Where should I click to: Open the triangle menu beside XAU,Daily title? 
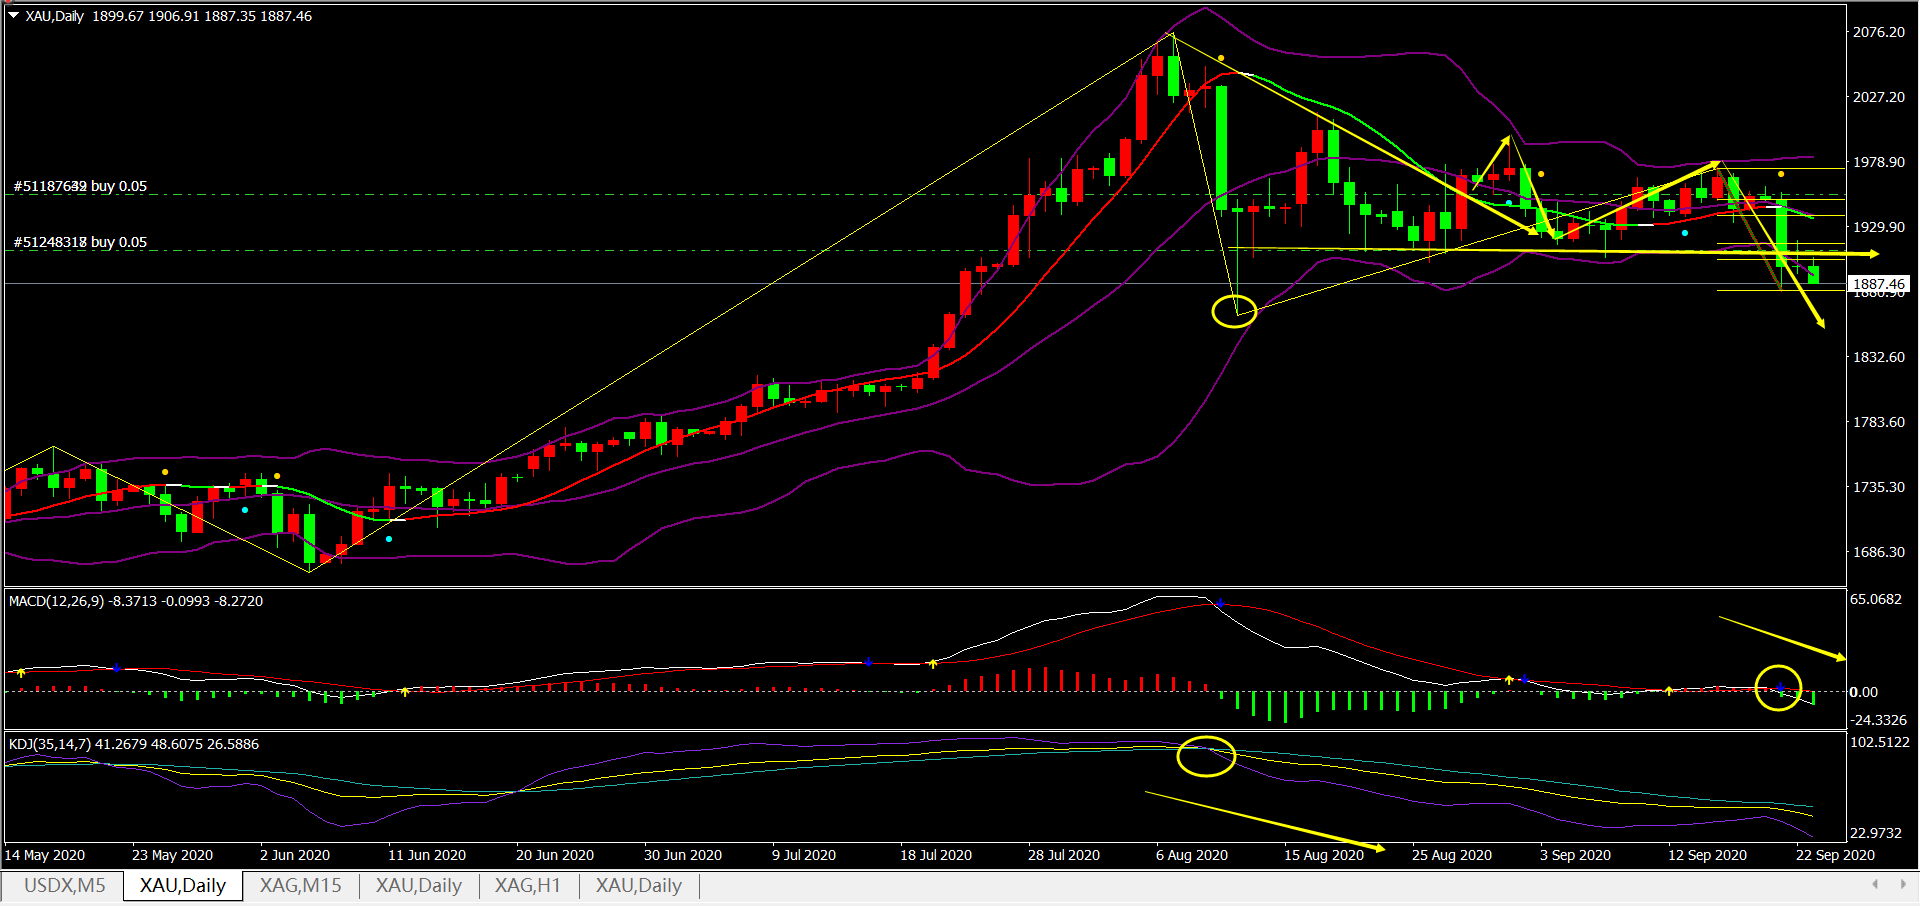(14, 16)
